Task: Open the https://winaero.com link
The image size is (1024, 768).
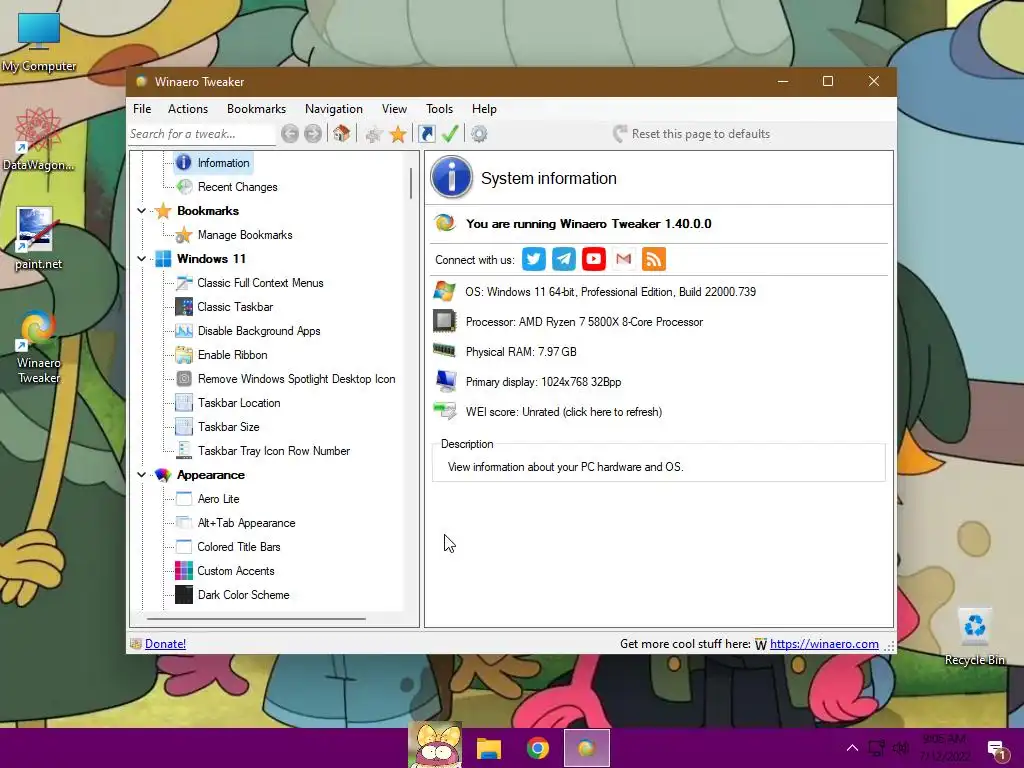Action: 824,644
